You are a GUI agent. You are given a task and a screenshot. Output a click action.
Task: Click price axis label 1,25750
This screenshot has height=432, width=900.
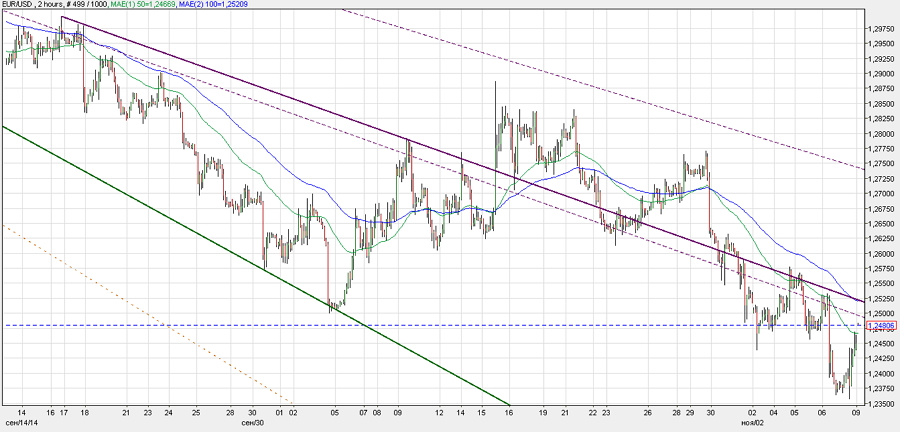(x=883, y=268)
